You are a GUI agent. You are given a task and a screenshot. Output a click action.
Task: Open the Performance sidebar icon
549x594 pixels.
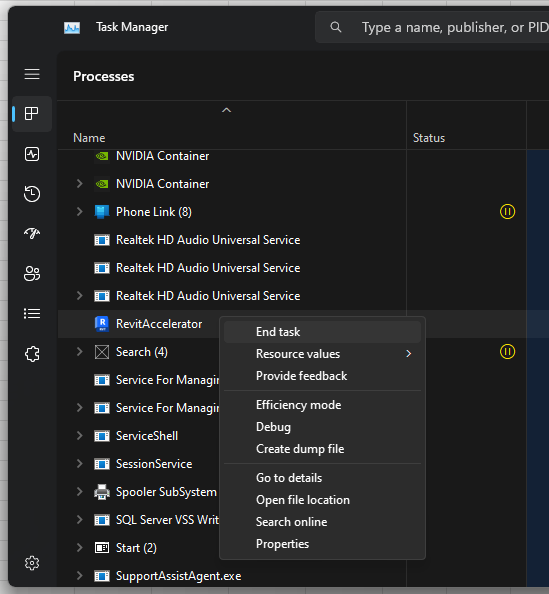click(x=32, y=154)
